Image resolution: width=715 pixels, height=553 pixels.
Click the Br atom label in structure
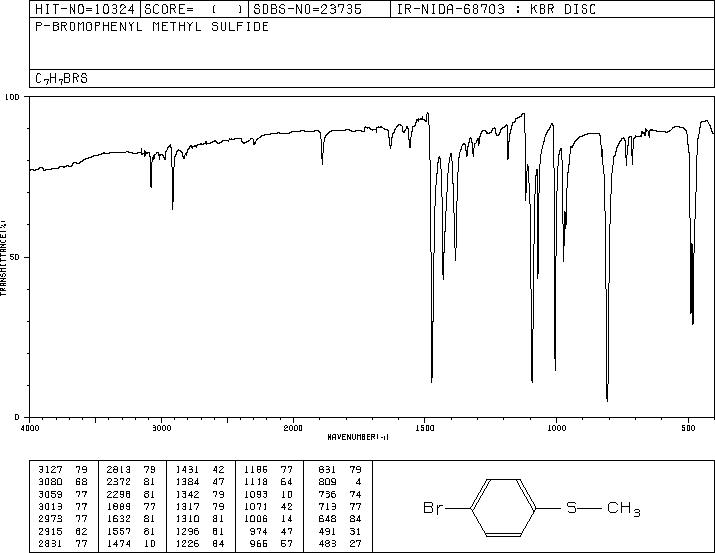(x=433, y=507)
